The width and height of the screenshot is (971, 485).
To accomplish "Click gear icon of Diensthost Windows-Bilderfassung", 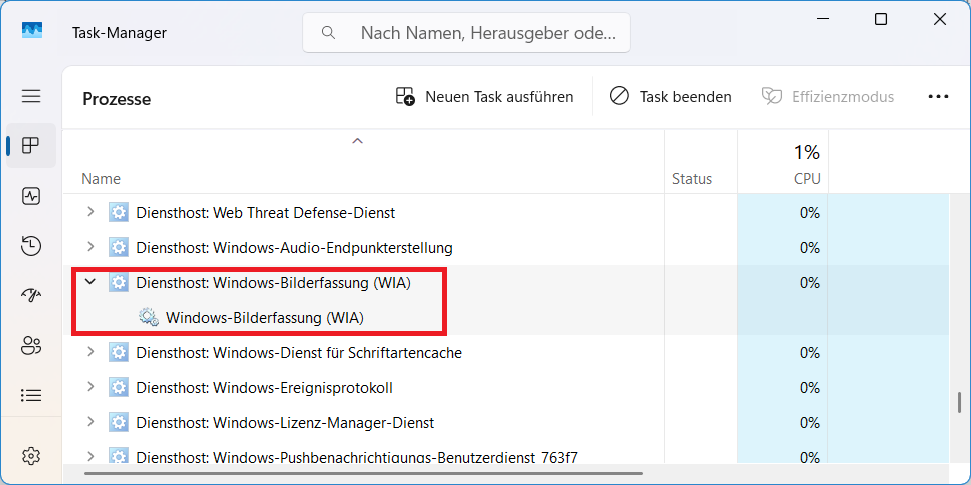I will point(118,282).
